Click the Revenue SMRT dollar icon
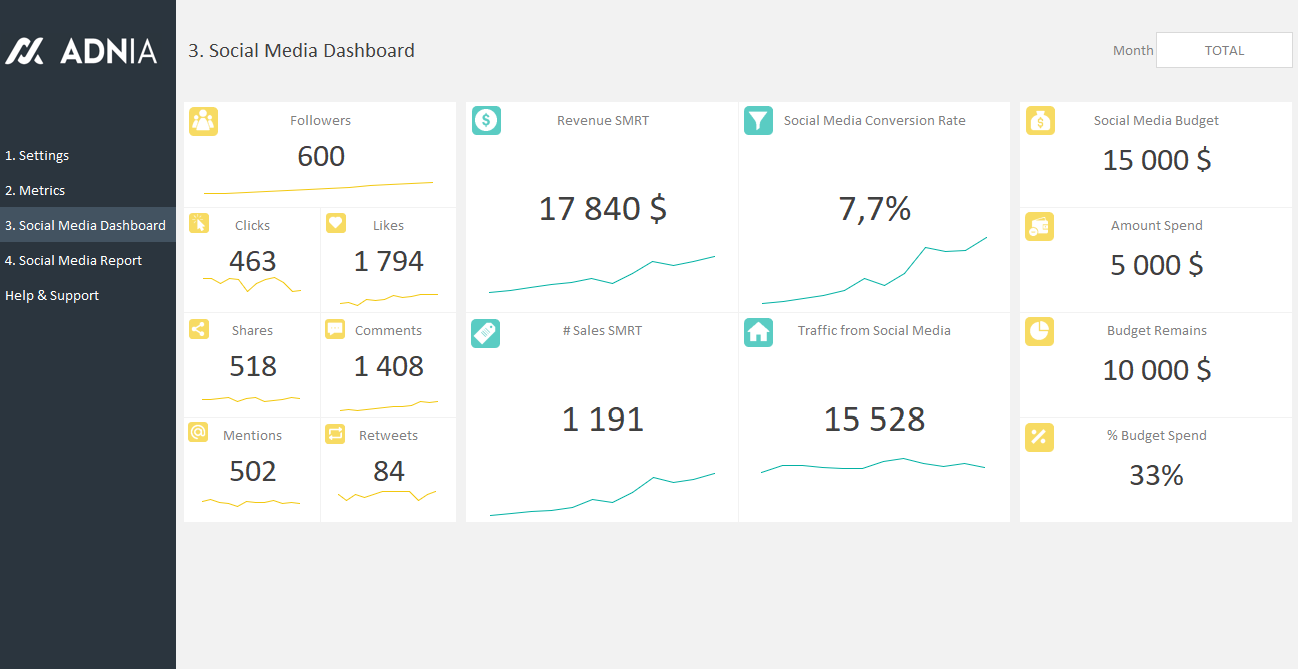 click(x=486, y=121)
